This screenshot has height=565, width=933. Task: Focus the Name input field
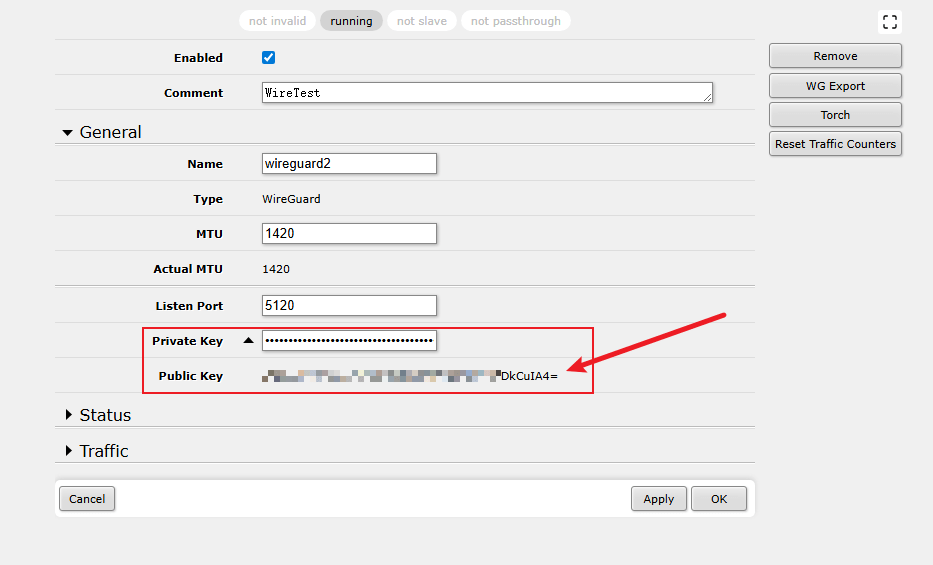[x=349, y=164]
